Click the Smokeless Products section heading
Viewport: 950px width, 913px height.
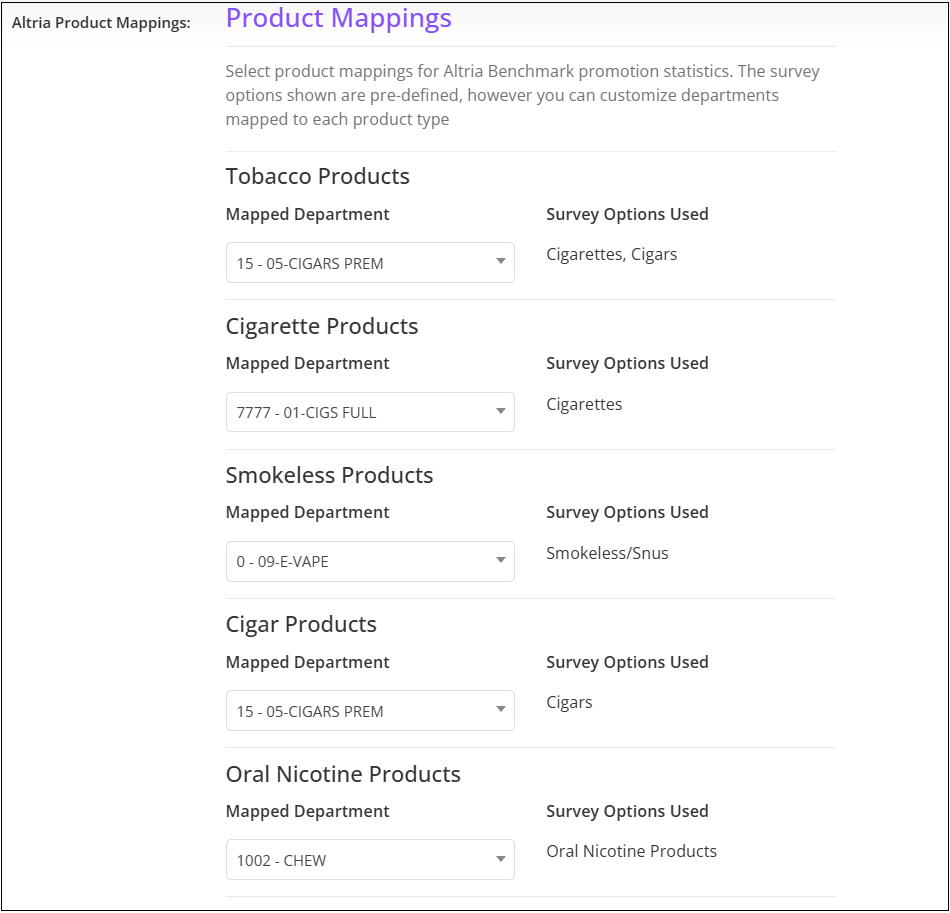(x=329, y=475)
